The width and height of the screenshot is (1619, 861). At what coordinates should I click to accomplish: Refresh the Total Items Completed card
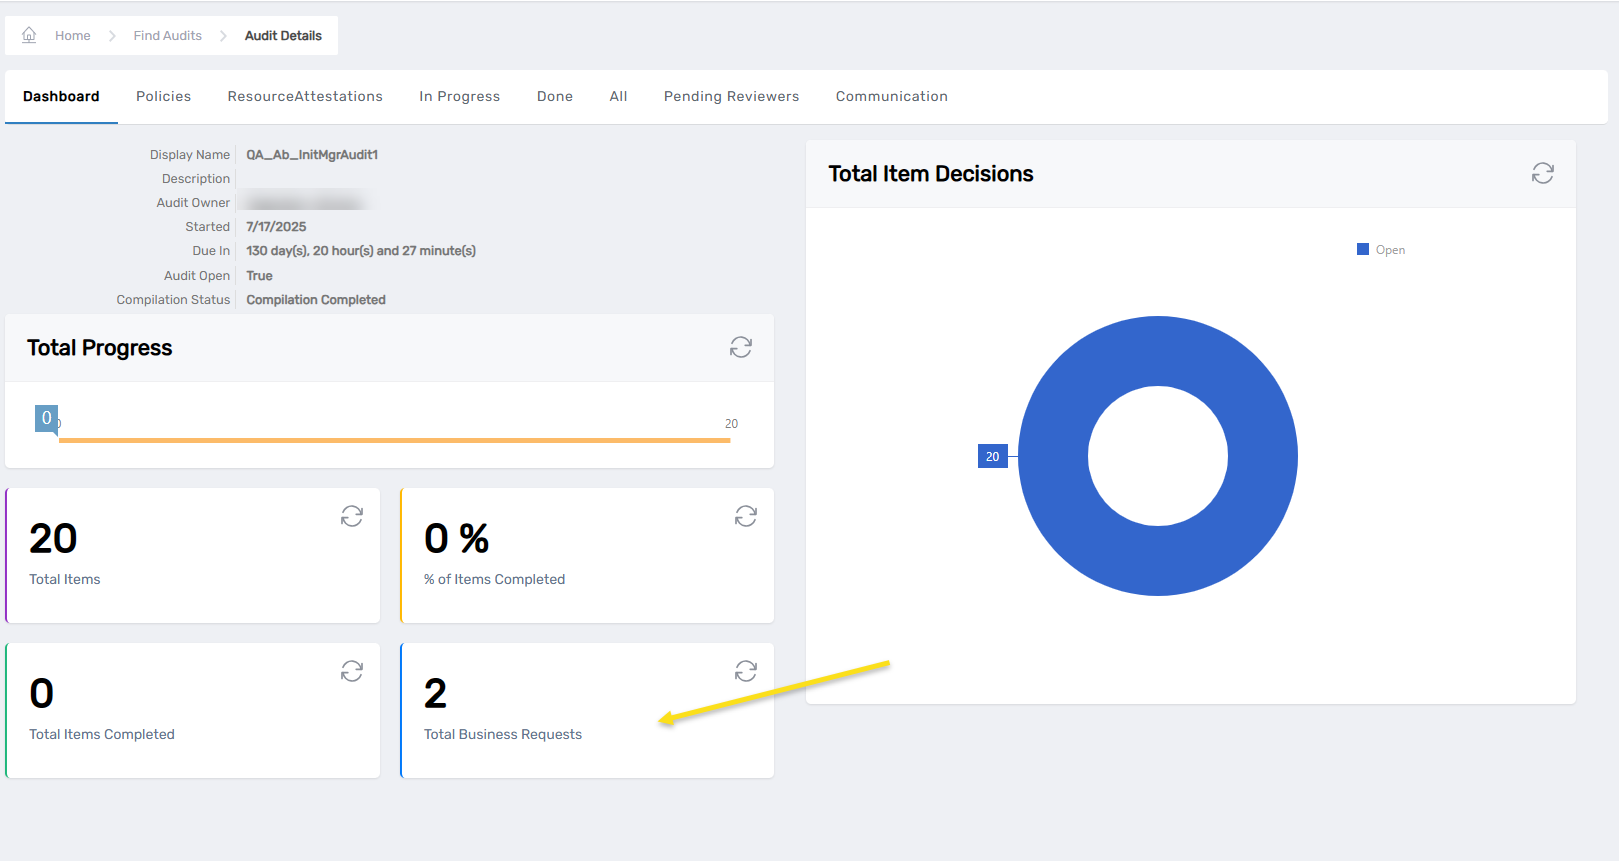click(x=352, y=671)
